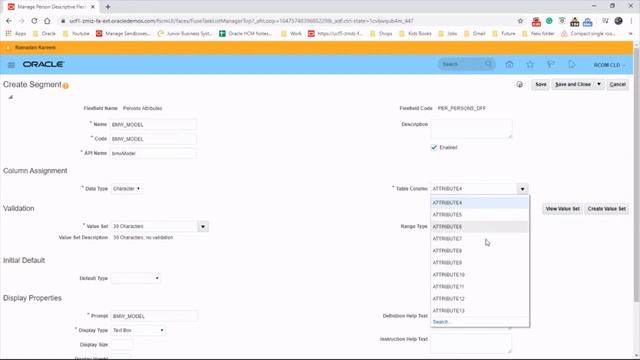Reload the page with refresh icon

pyautogui.click(x=34, y=21)
